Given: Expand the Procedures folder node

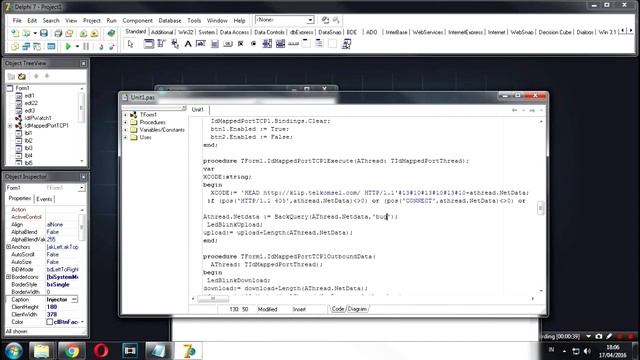Looking at the screenshot, I should (126, 122).
